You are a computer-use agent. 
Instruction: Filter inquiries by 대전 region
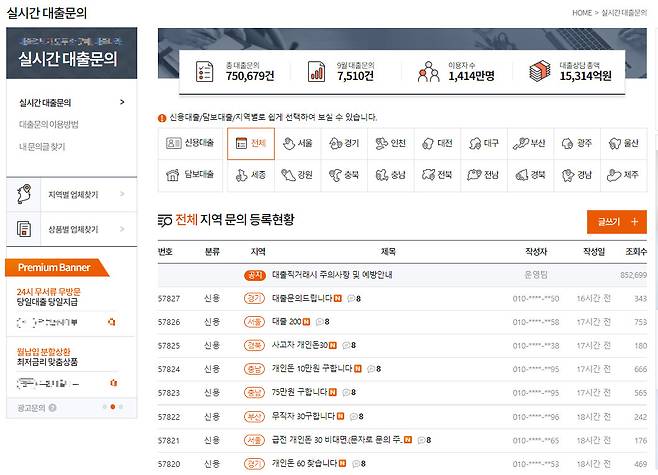437,144
